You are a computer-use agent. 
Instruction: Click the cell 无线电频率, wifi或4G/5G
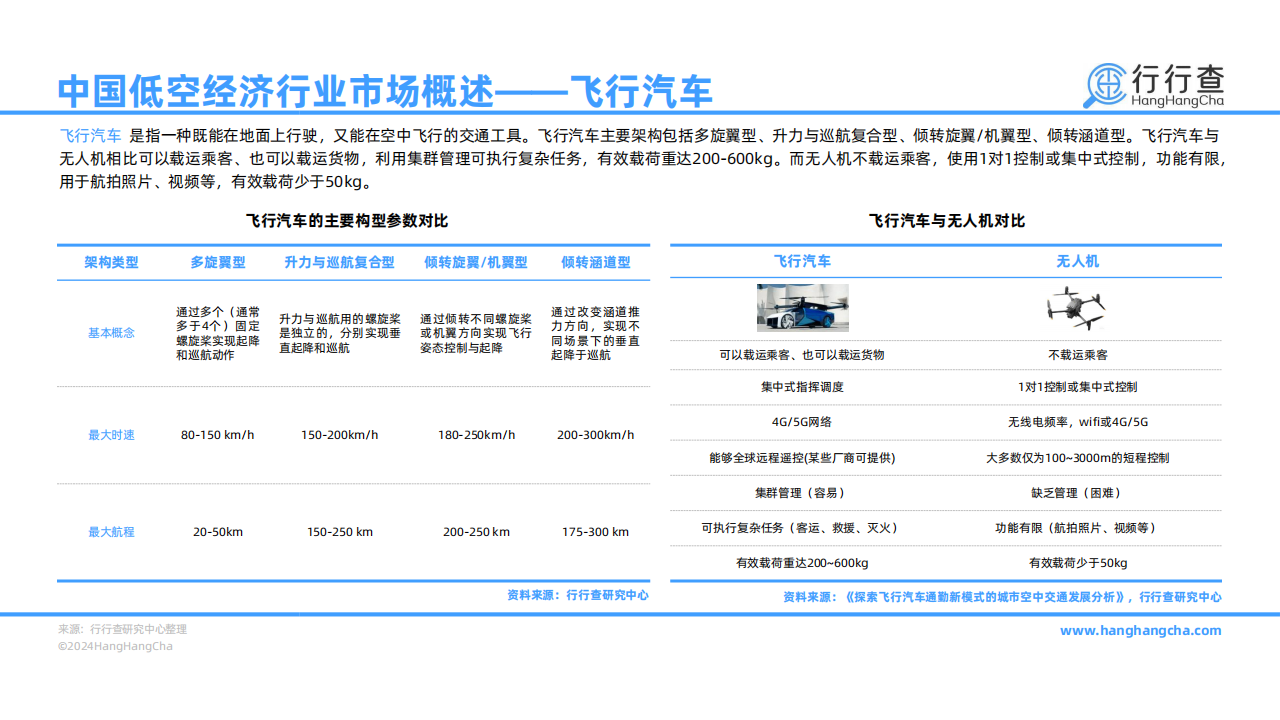click(1078, 422)
